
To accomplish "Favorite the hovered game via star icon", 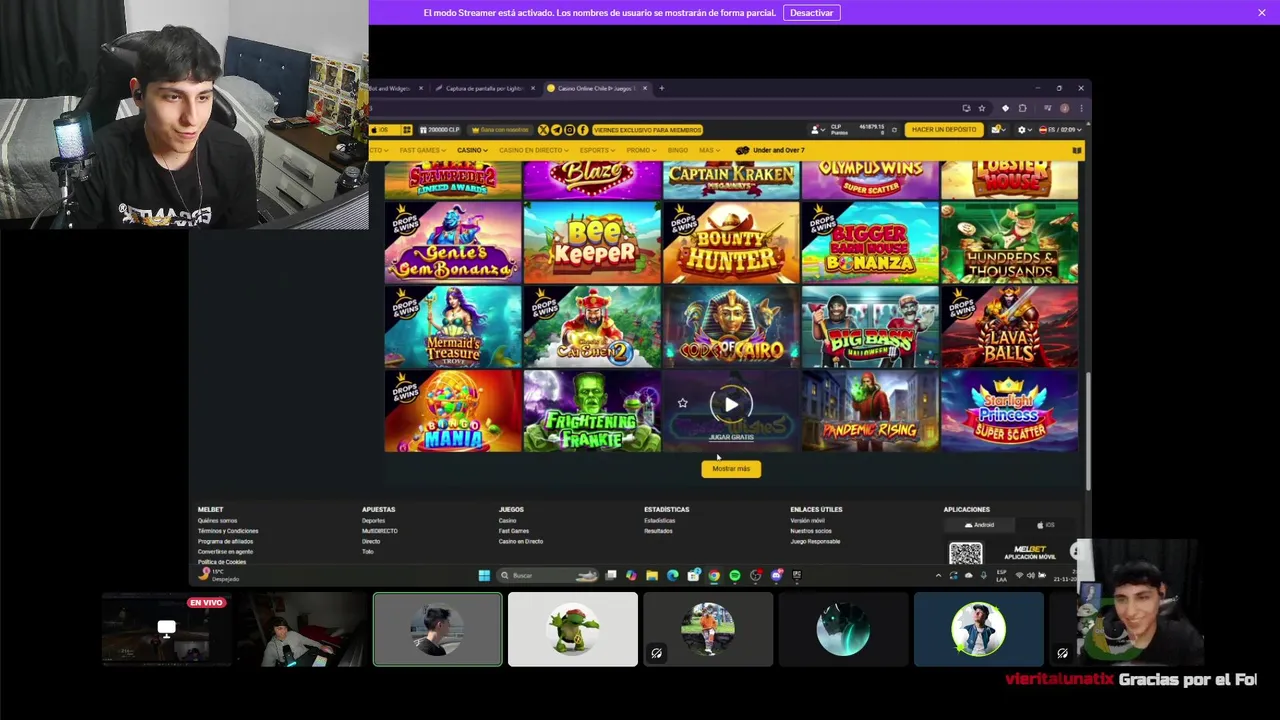I will (x=682, y=403).
